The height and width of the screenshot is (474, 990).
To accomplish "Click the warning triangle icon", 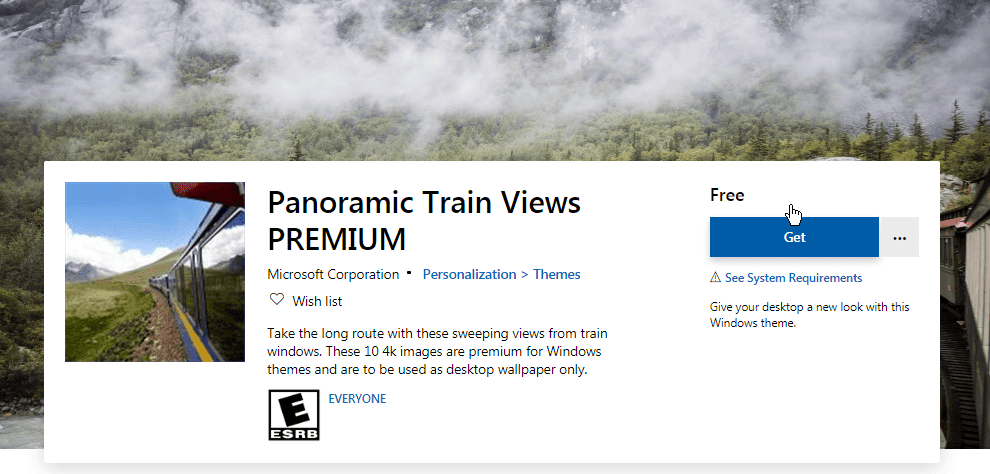I will coord(715,278).
